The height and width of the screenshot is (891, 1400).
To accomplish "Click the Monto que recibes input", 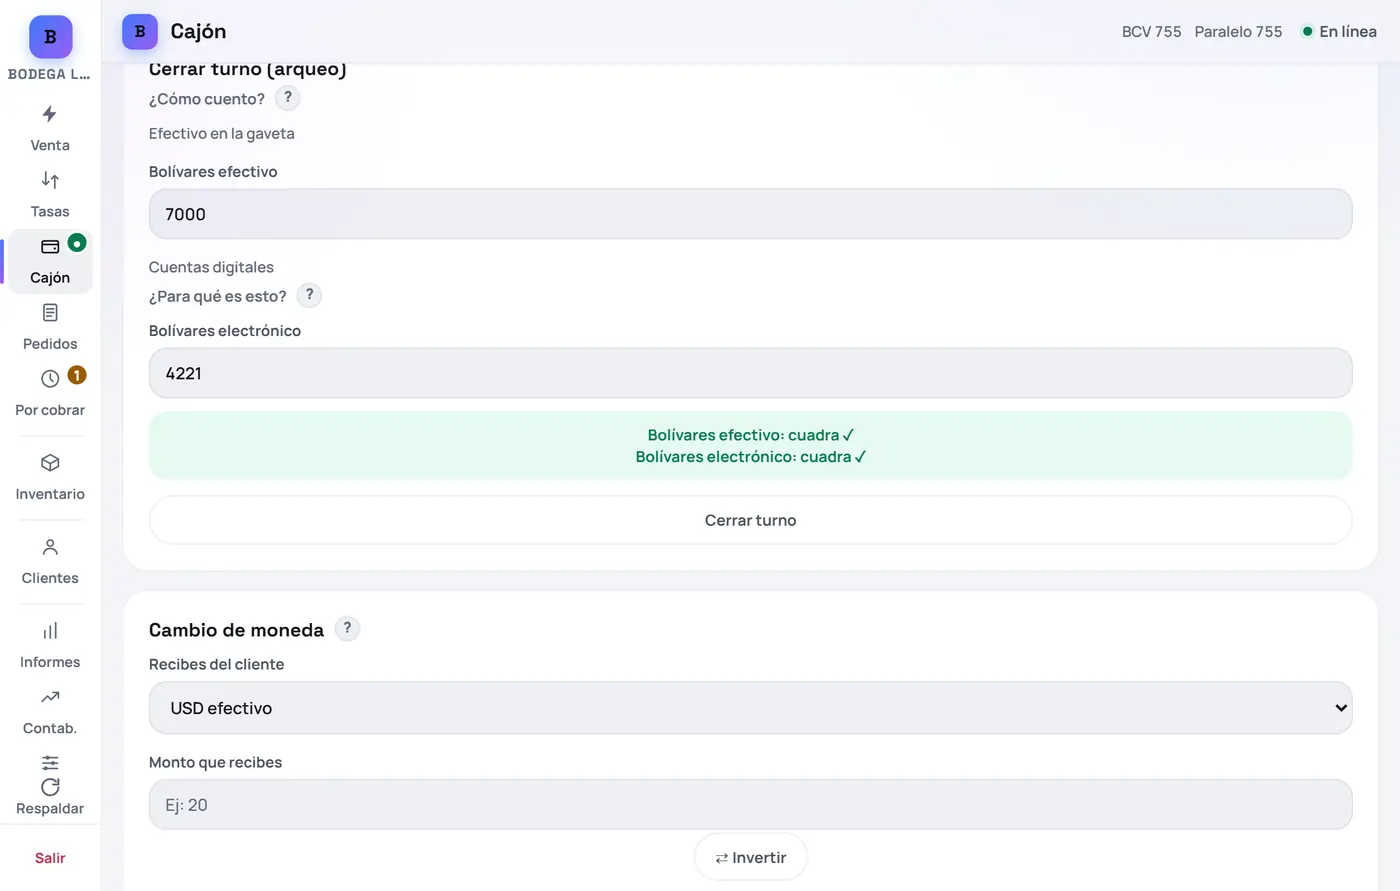I will point(750,805).
